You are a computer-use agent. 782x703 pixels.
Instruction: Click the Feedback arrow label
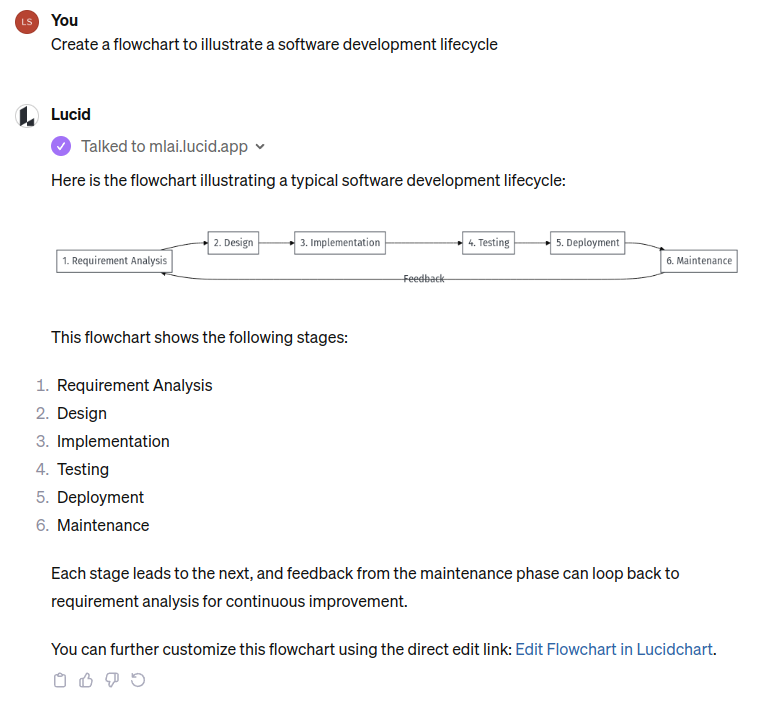tap(424, 279)
